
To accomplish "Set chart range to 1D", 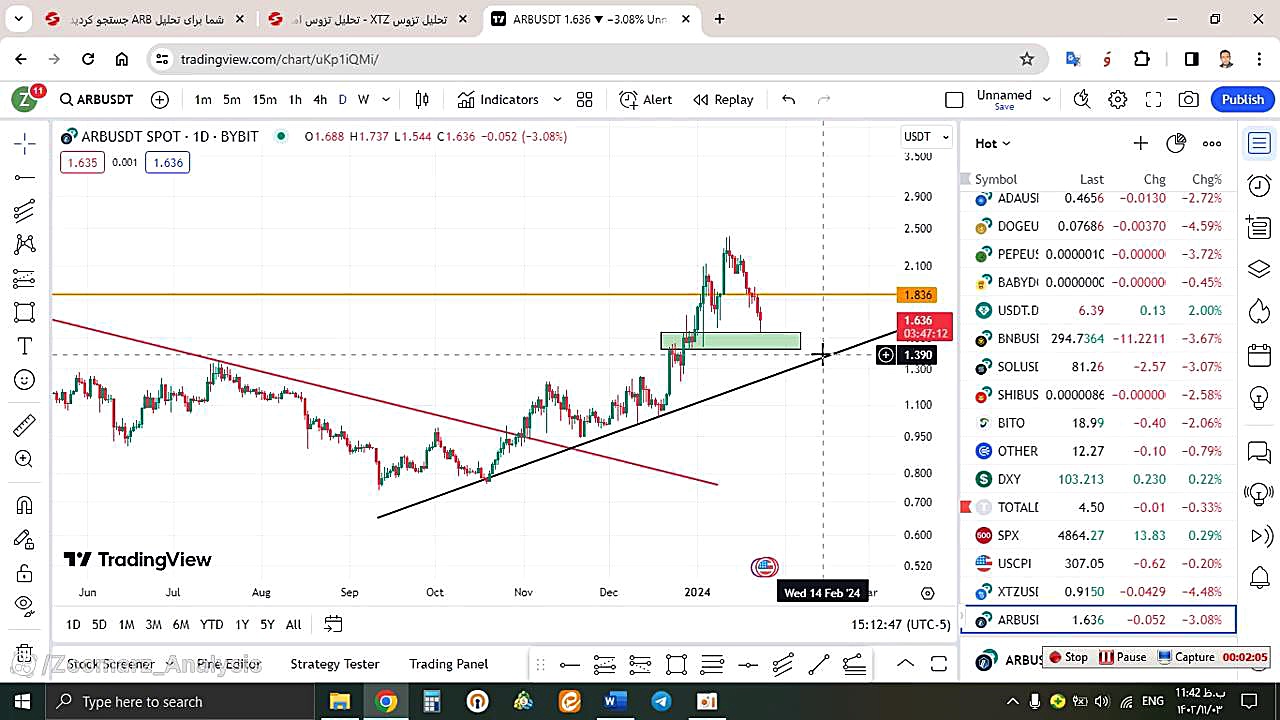I will [x=73, y=624].
